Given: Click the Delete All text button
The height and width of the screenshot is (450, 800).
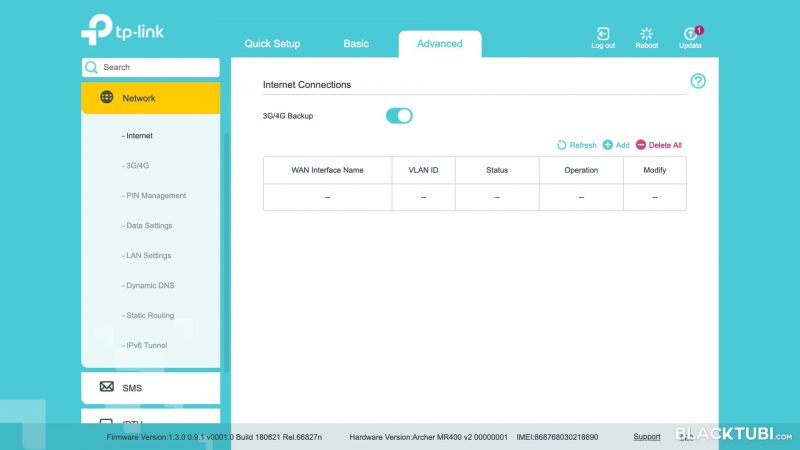Looking at the screenshot, I should (665, 145).
